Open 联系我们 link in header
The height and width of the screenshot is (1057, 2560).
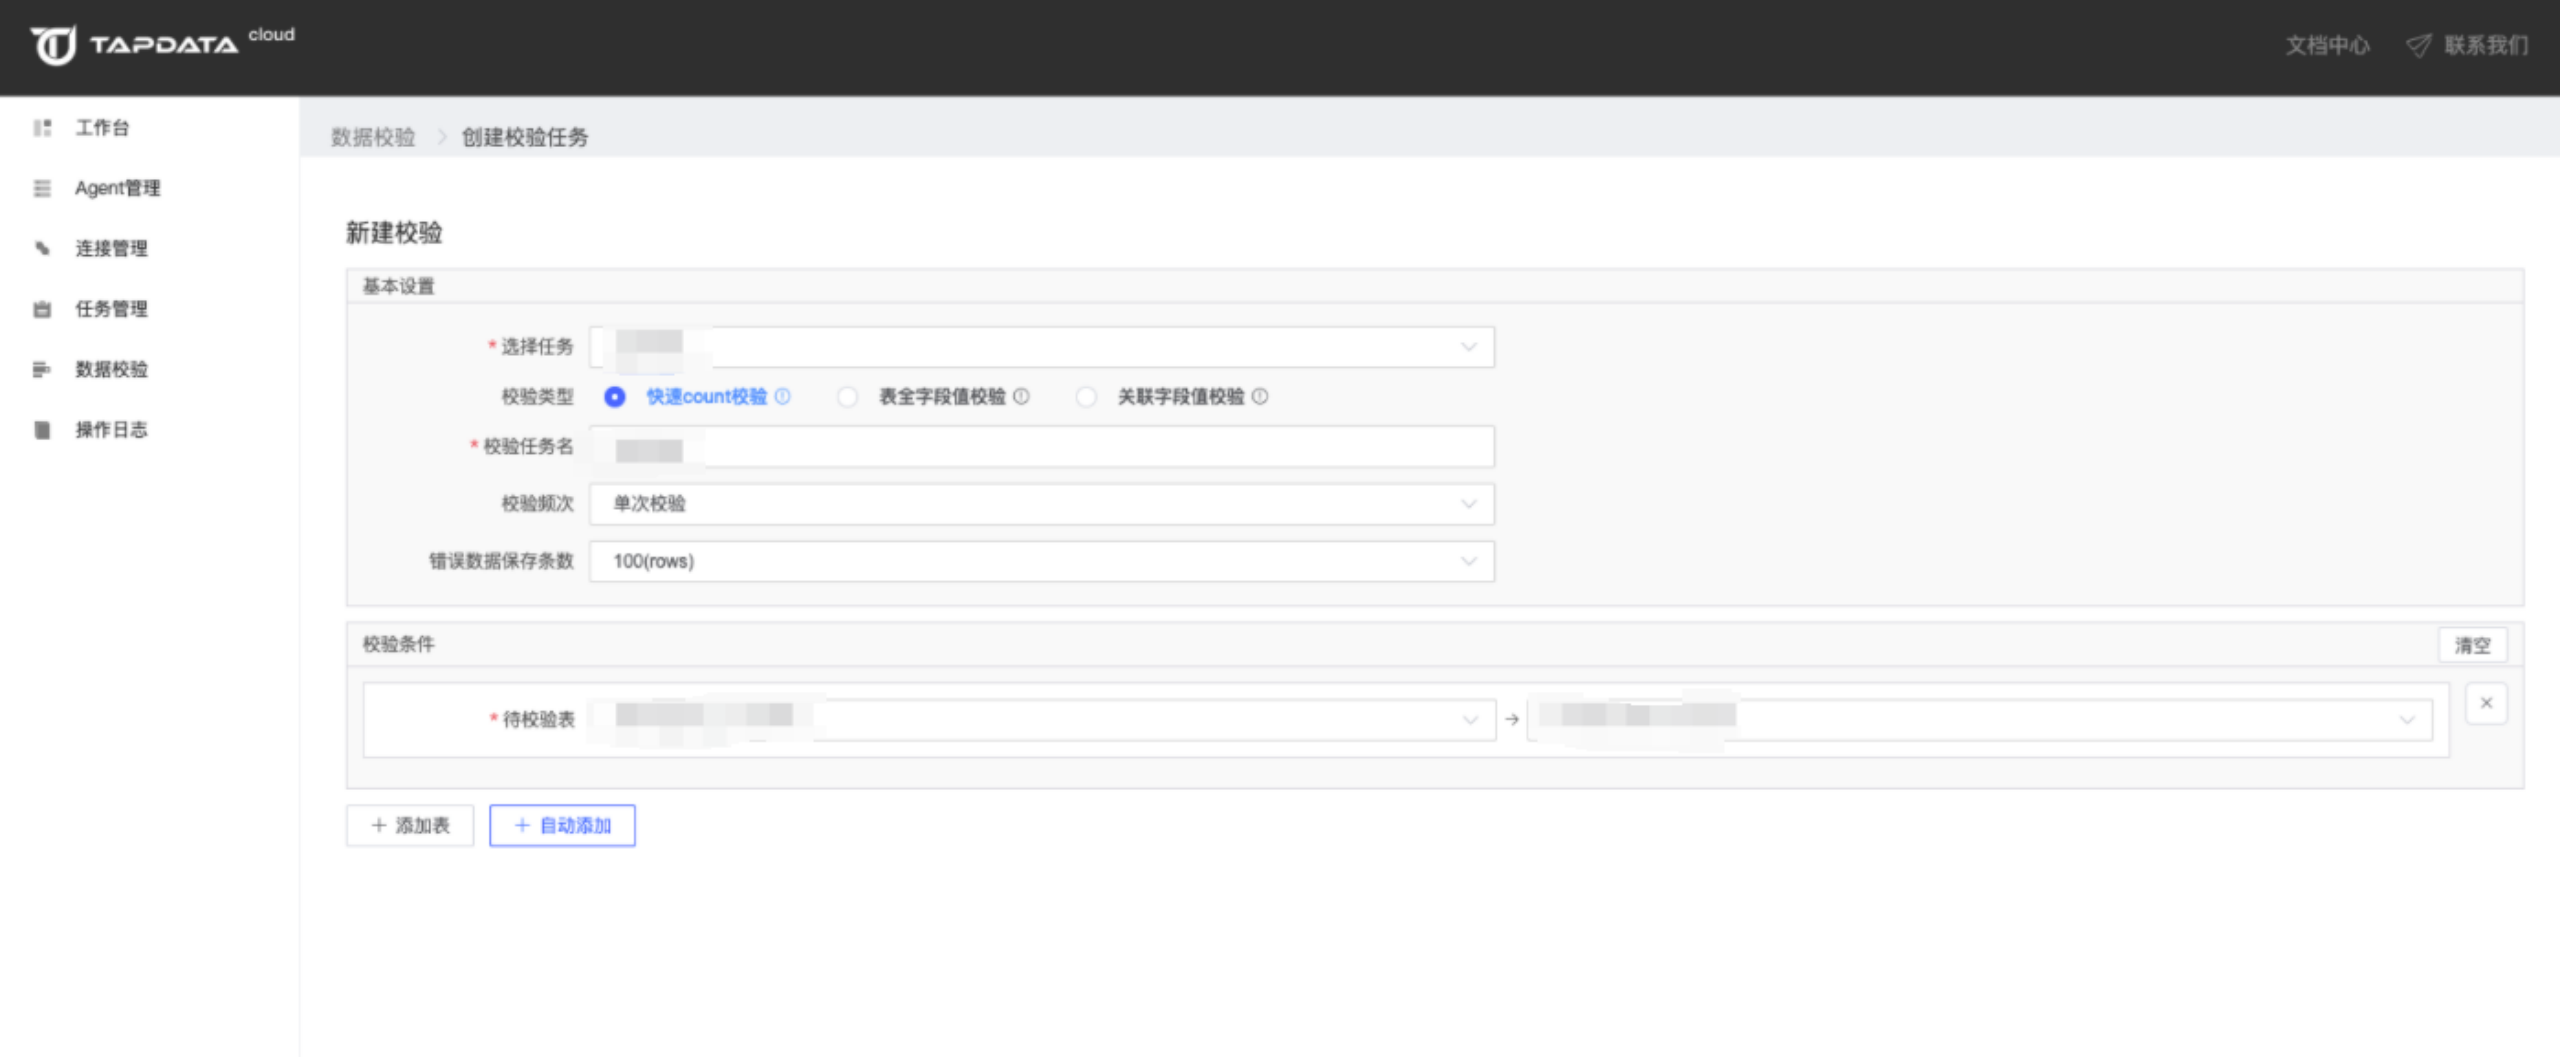(2486, 45)
